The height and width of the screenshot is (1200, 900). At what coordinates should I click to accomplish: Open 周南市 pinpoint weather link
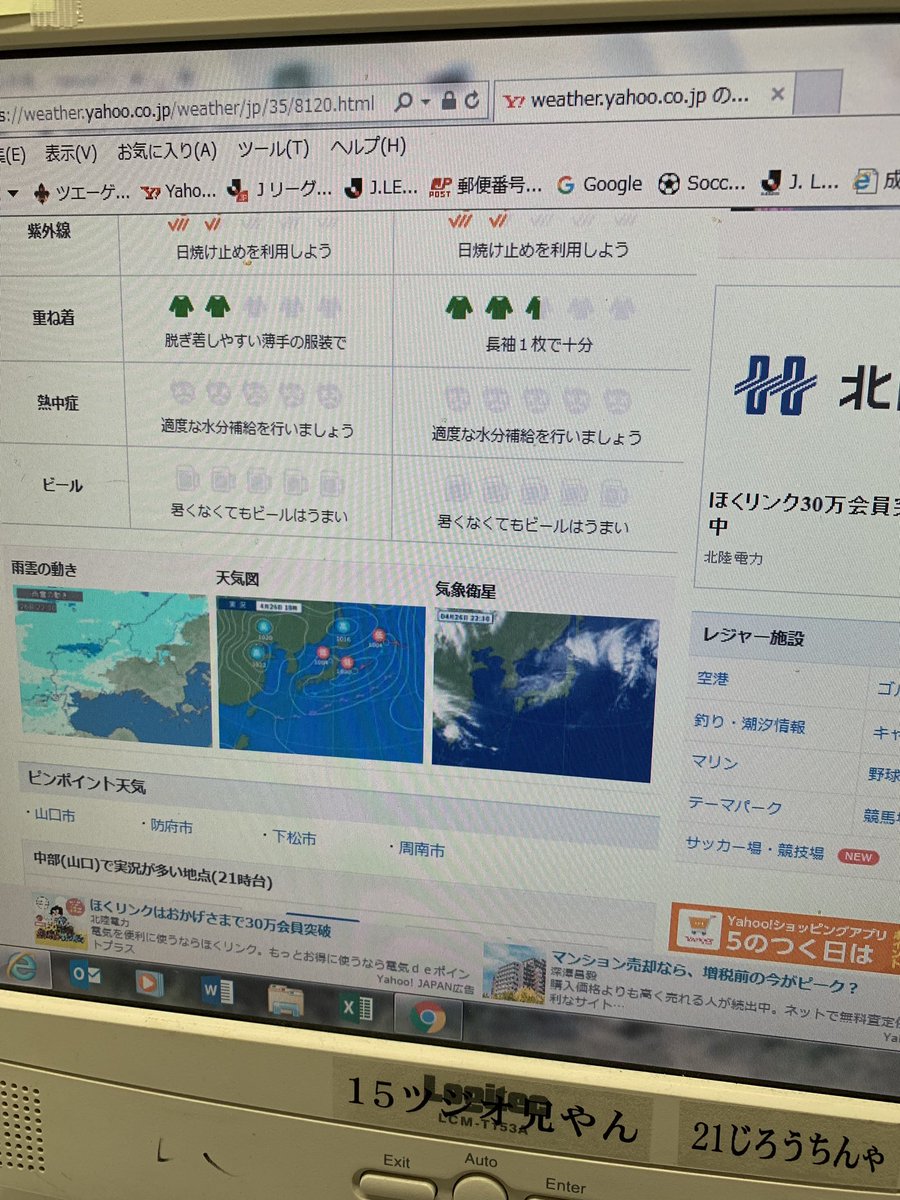pyautogui.click(x=421, y=849)
